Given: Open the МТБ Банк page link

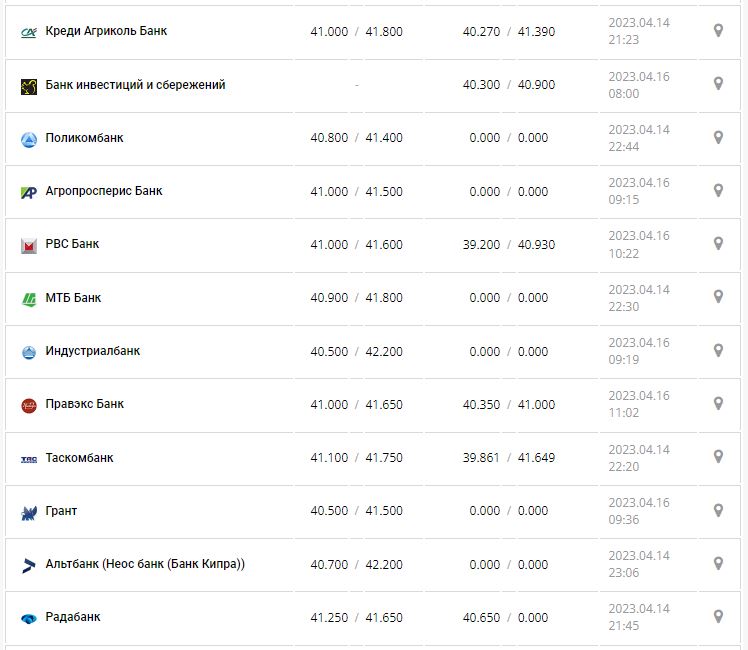Looking at the screenshot, I should coord(74,298).
